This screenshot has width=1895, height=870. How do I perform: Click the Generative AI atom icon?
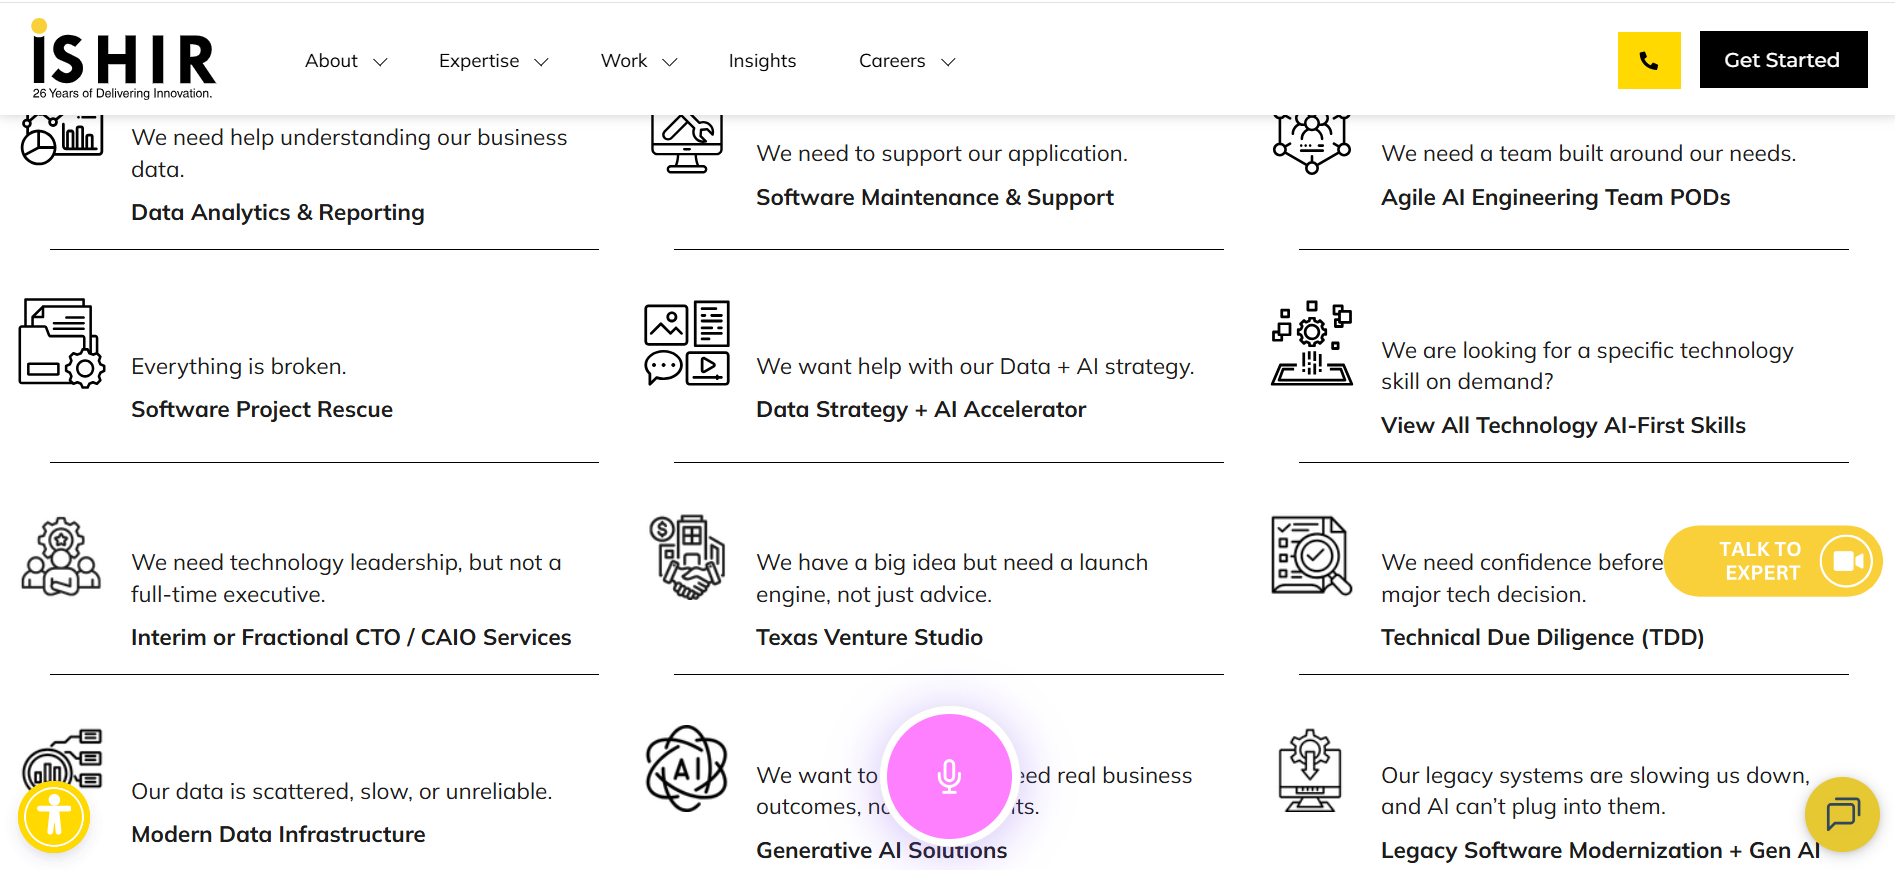[x=686, y=768]
